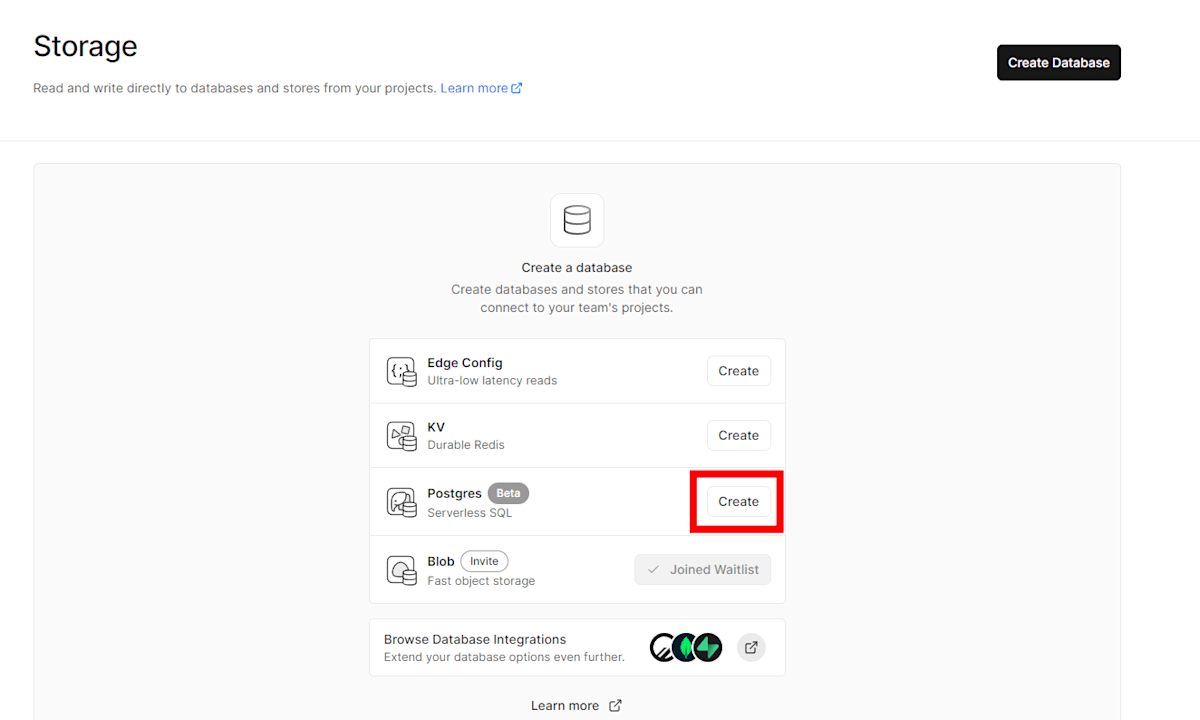The width and height of the screenshot is (1200, 720).
Task: Open the bottom Learn more link
Action: [576, 705]
